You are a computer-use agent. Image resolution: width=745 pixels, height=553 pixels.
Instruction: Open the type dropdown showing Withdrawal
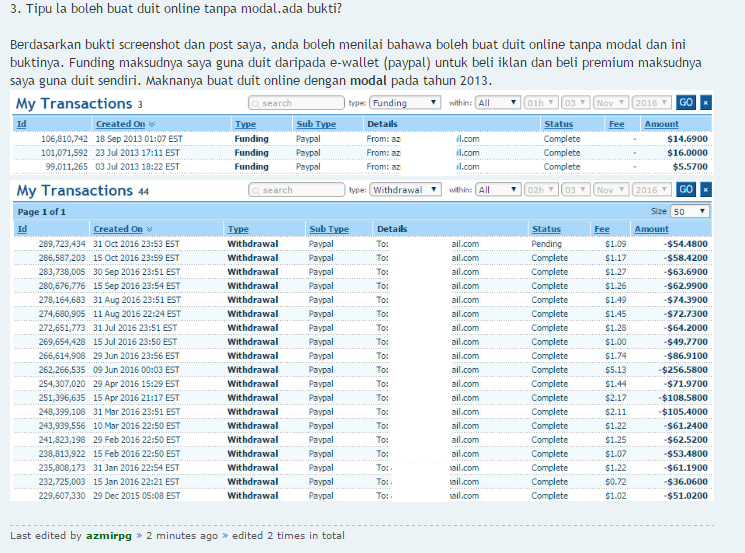pyautogui.click(x=405, y=190)
